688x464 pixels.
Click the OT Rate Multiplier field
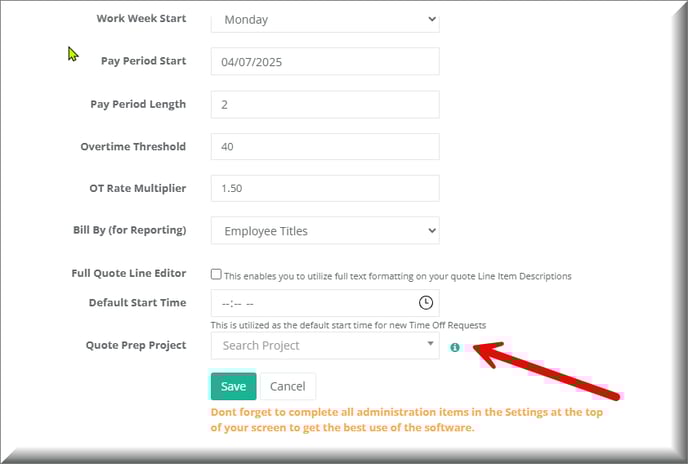point(325,188)
